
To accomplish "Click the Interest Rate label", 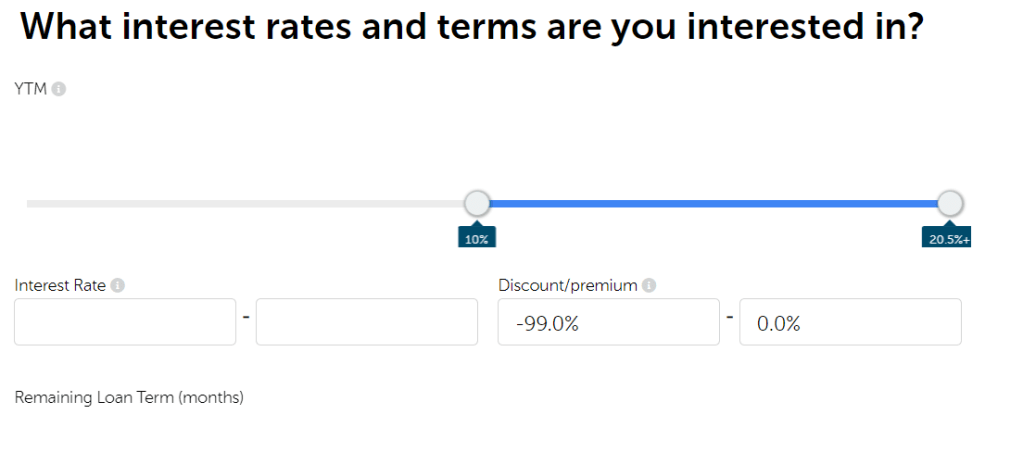I will point(60,286).
